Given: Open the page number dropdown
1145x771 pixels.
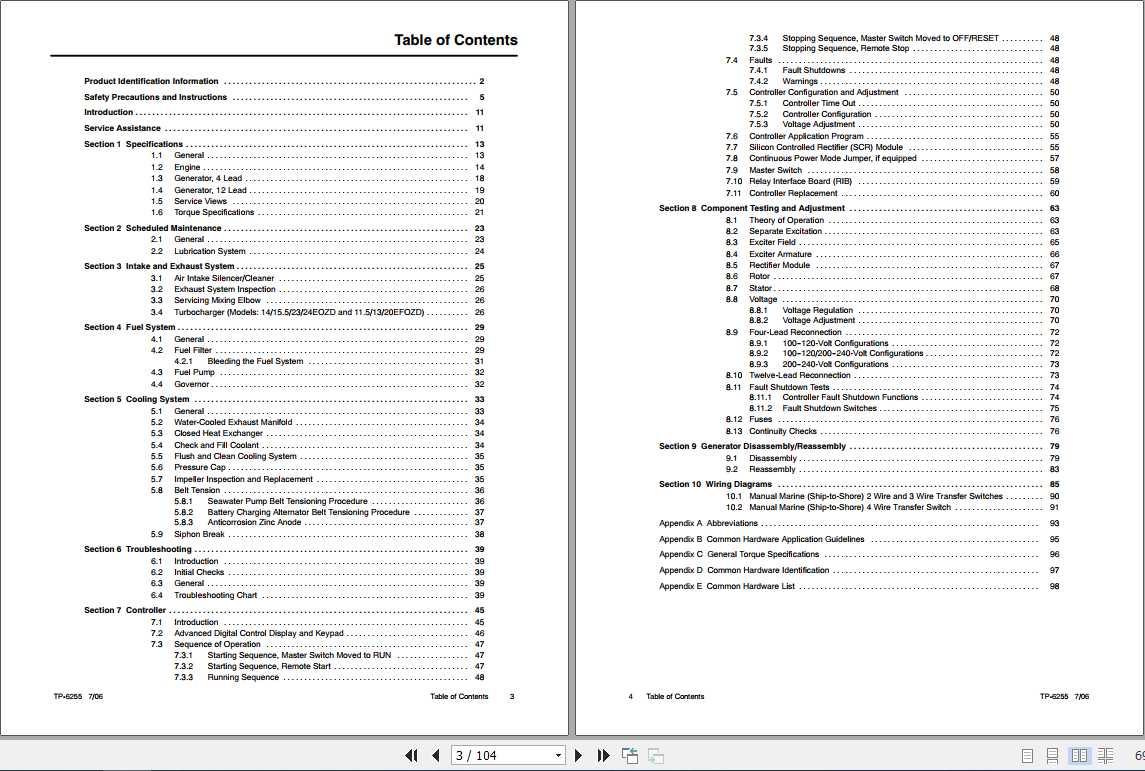Looking at the screenshot, I should point(557,755).
